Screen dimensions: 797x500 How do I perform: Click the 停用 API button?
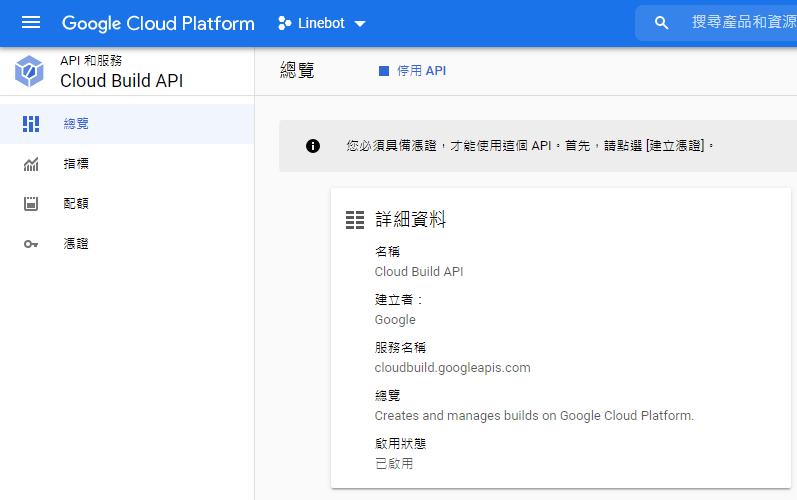[412, 71]
